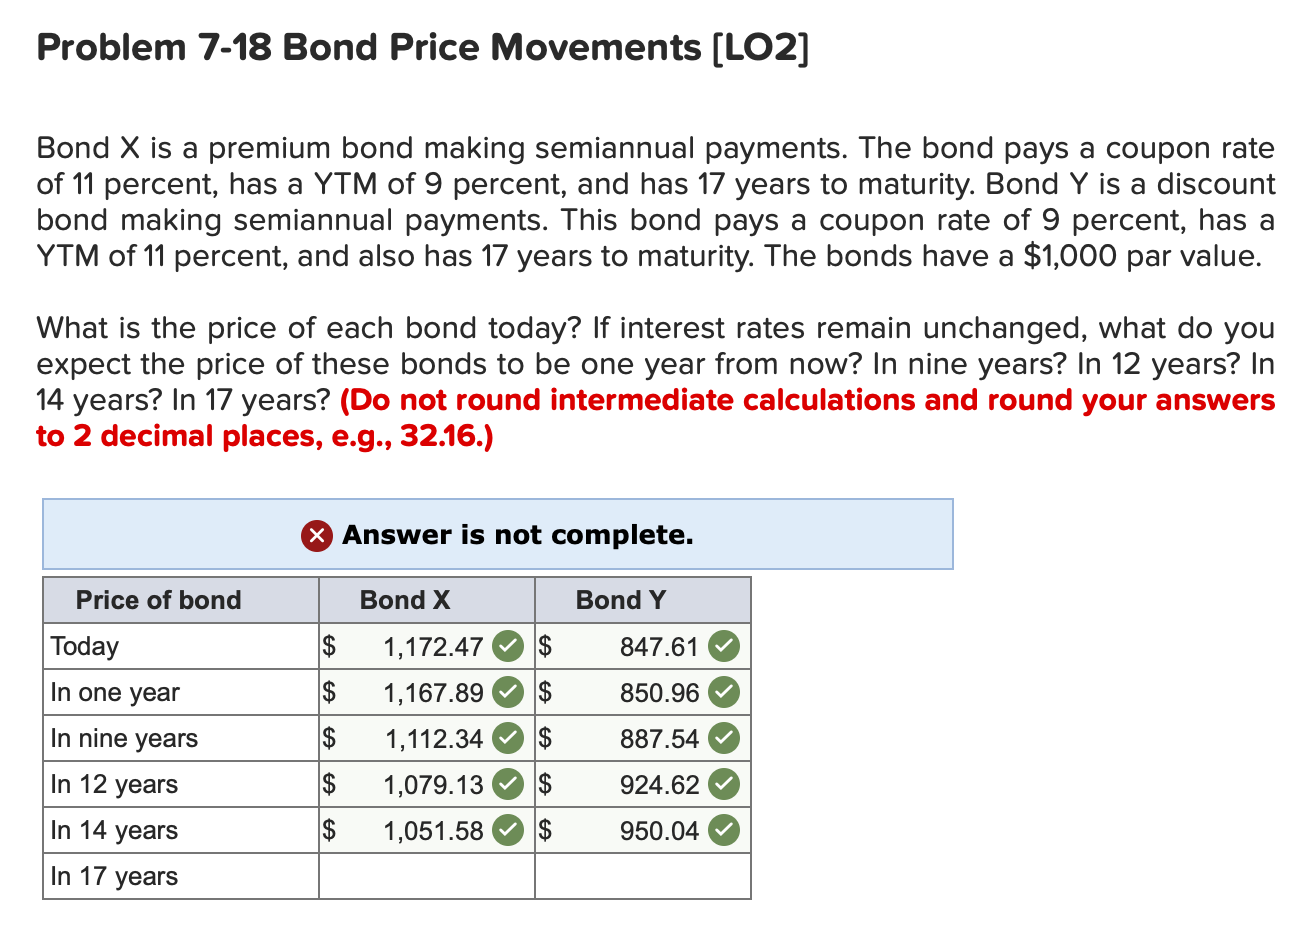Click the red X error icon
This screenshot has height=932, width=1312.
coord(316,535)
